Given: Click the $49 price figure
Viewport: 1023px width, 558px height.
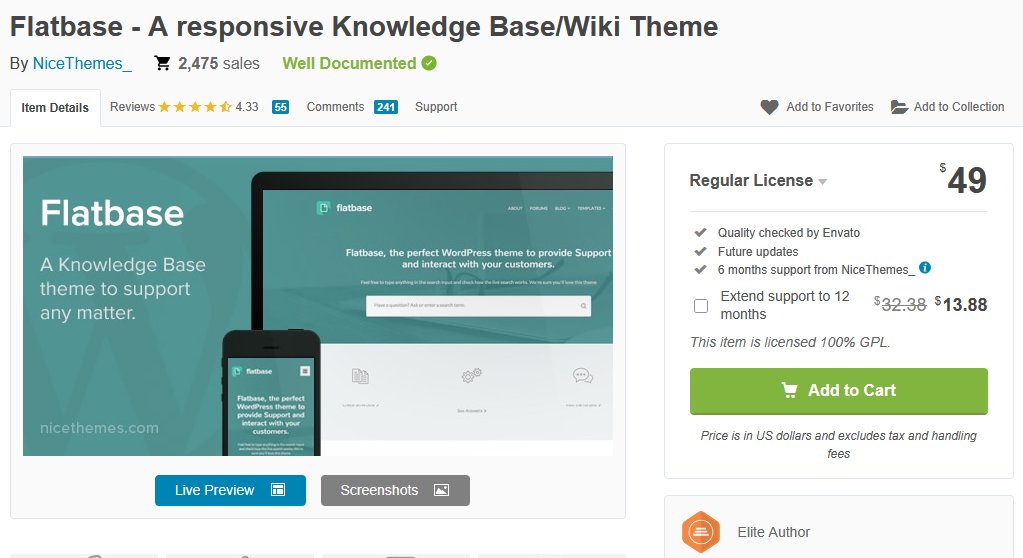Looking at the screenshot, I should [963, 179].
